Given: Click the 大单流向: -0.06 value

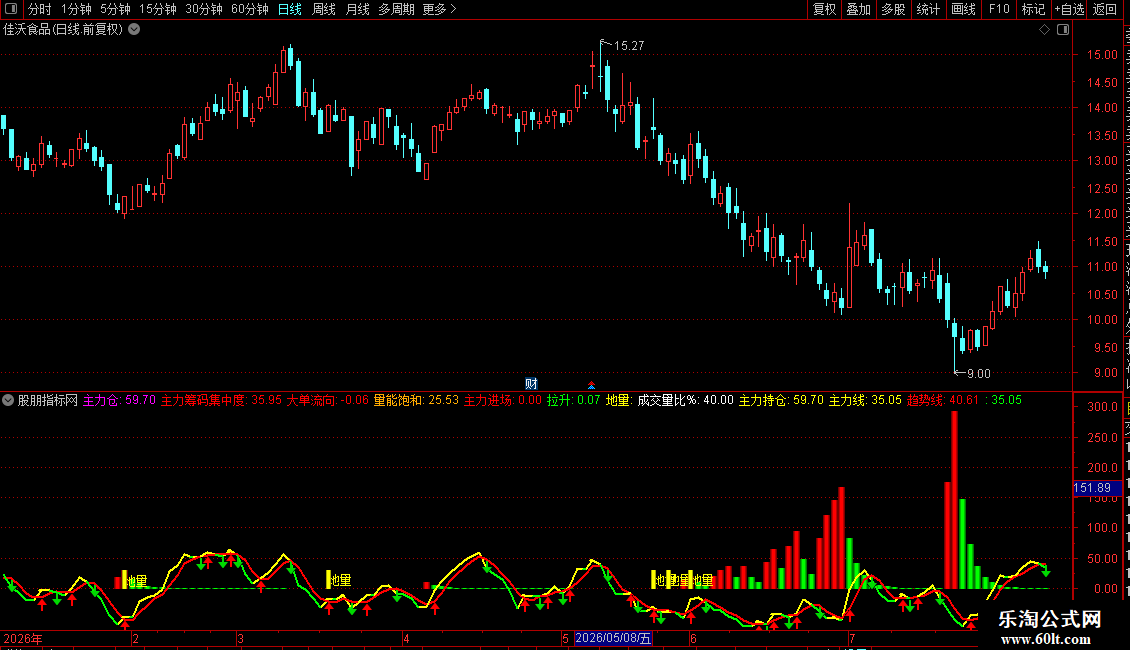Looking at the screenshot, I should [327, 400].
